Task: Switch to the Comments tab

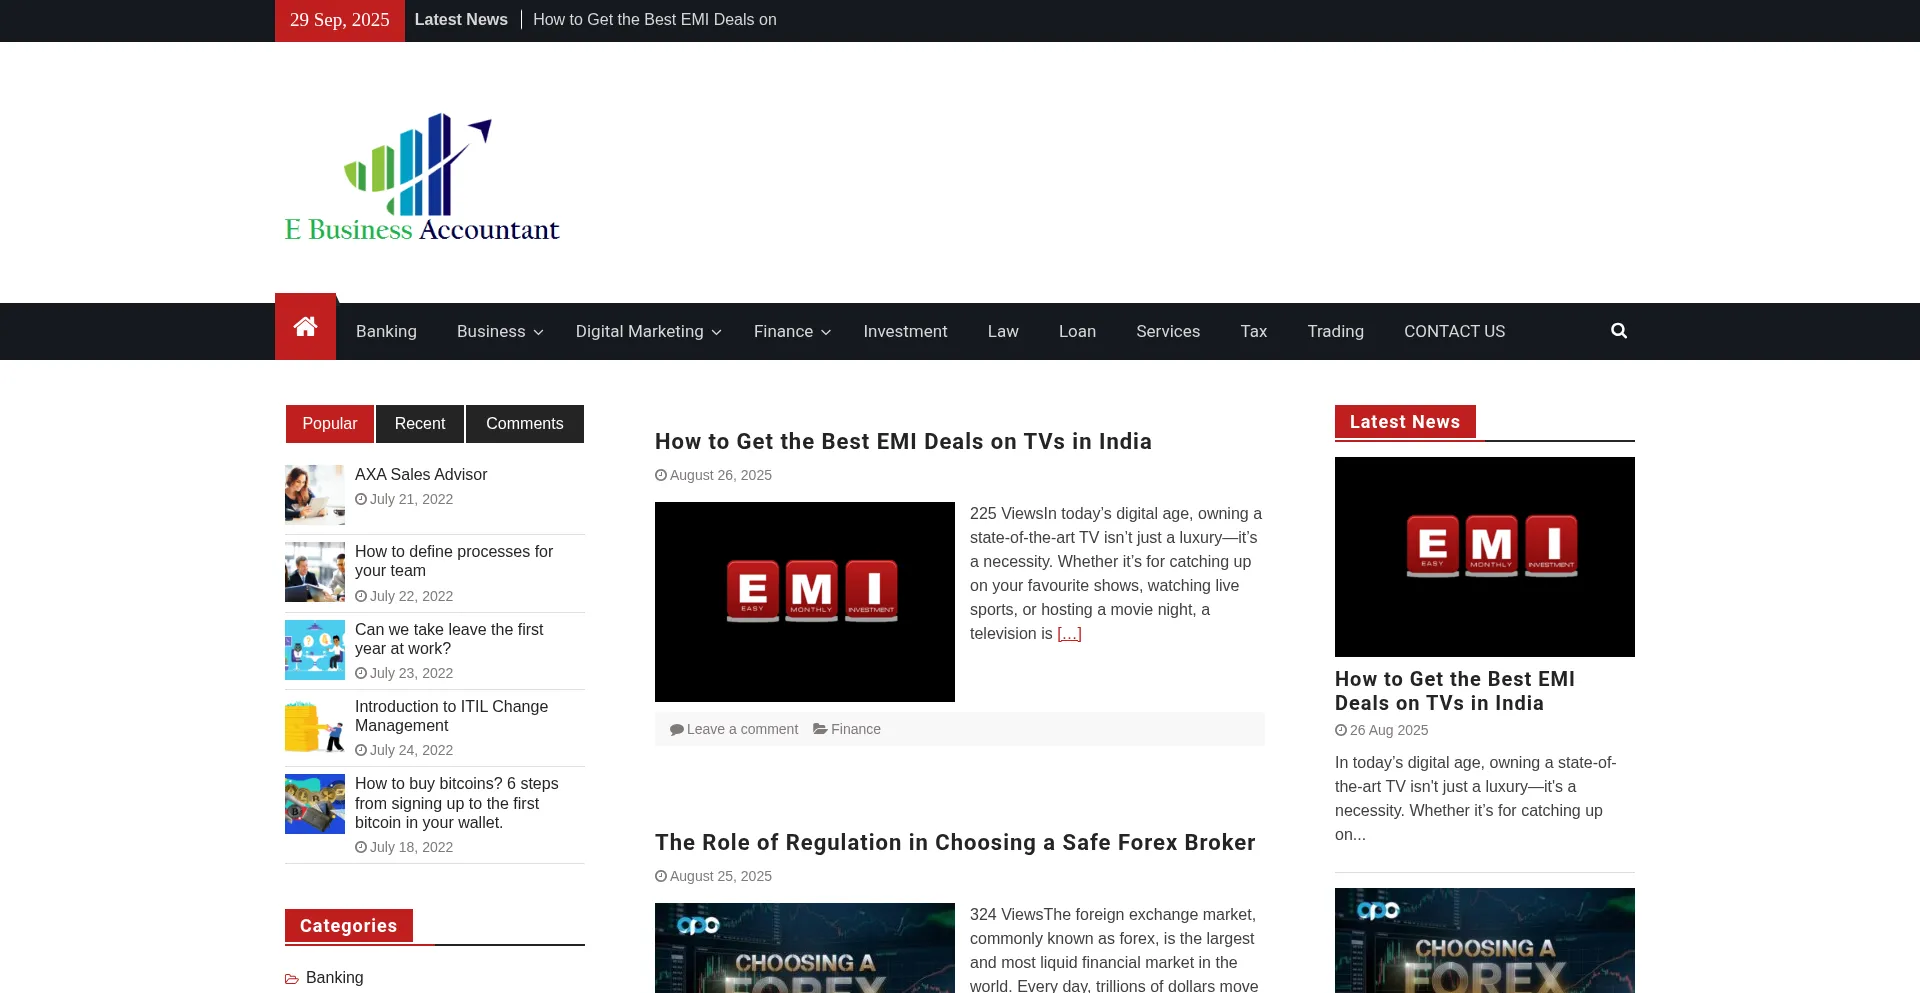Action: (x=525, y=424)
